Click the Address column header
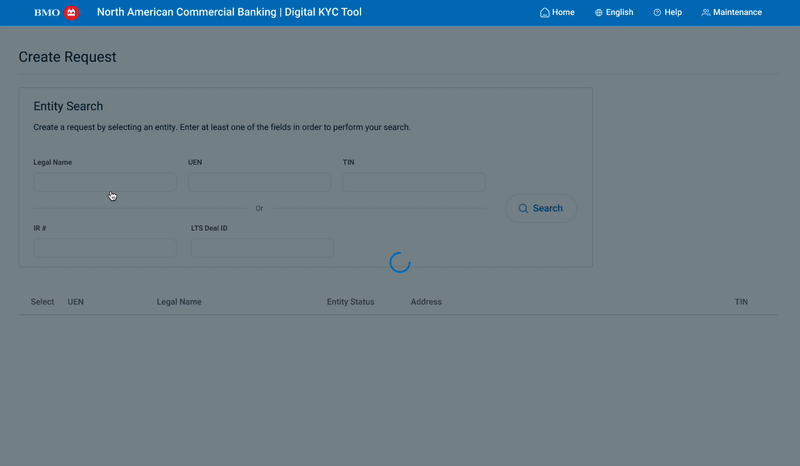Screen dimensions: 800x466 pyautogui.click(x=426, y=302)
